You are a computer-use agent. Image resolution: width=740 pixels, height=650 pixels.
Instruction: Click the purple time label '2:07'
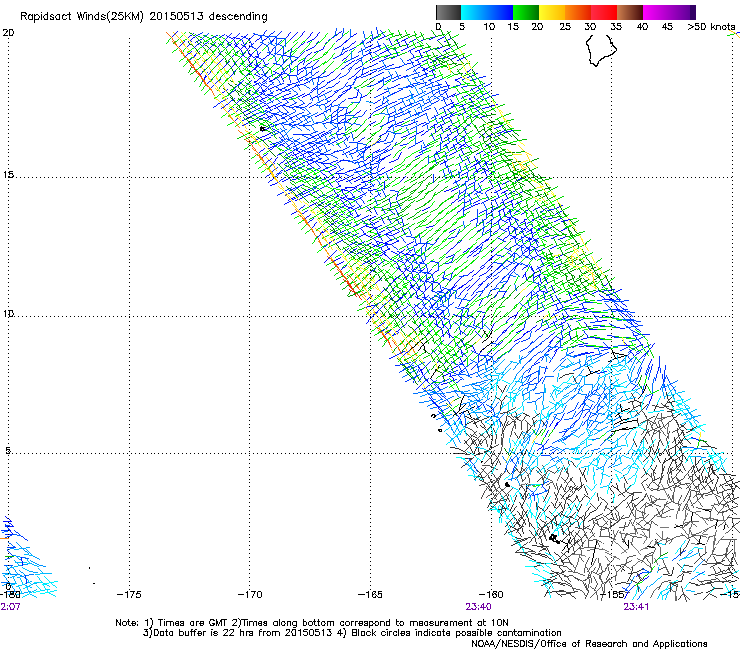[x=10, y=607]
